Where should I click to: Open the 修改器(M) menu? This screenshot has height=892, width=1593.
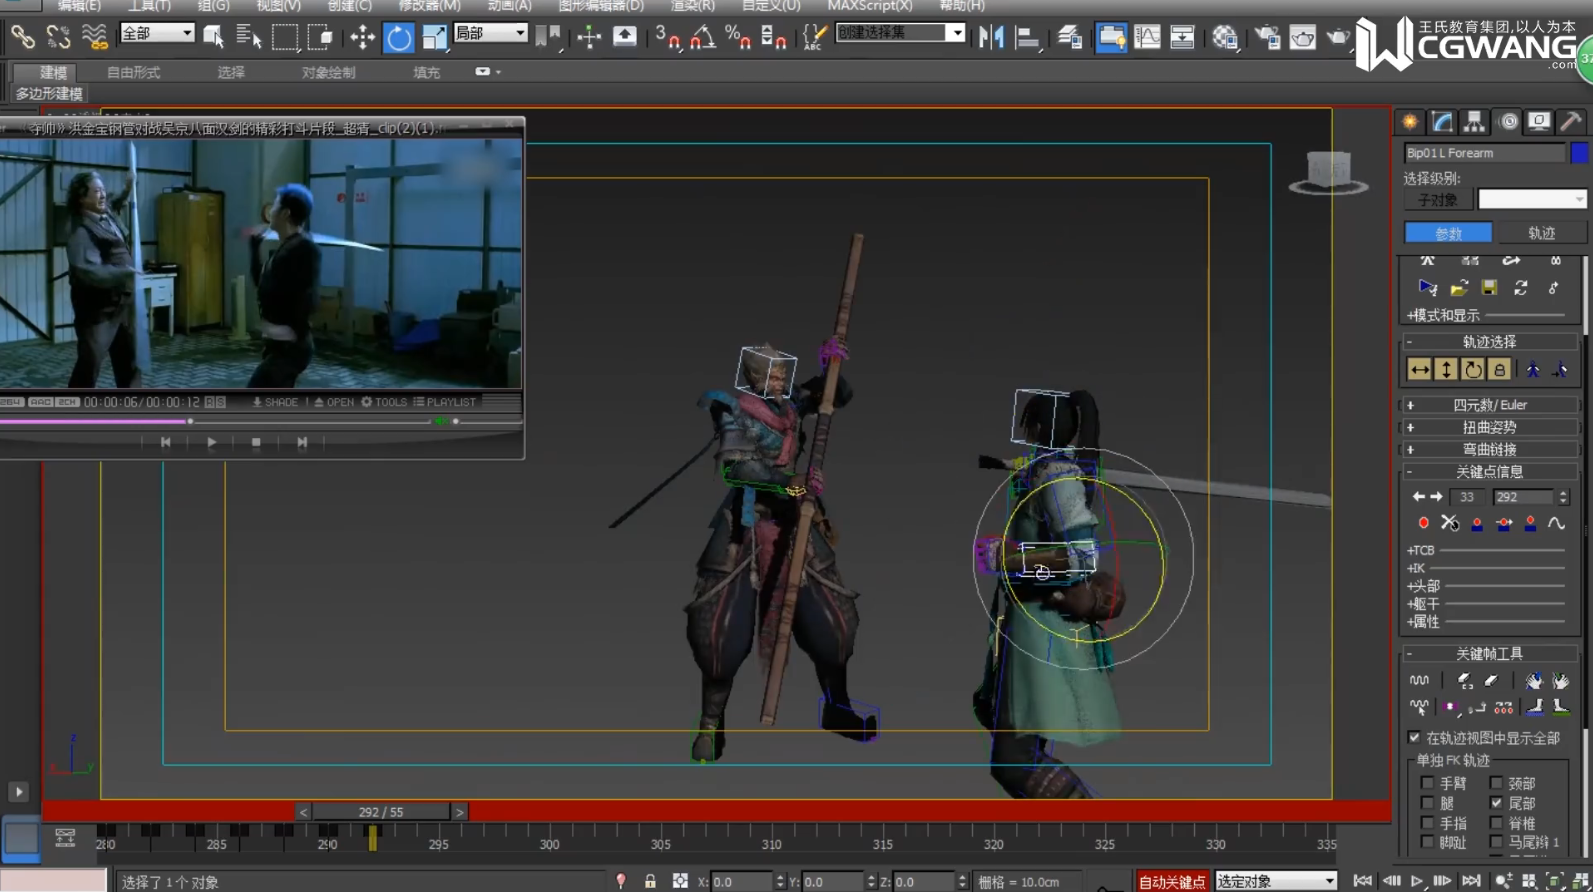430,6
